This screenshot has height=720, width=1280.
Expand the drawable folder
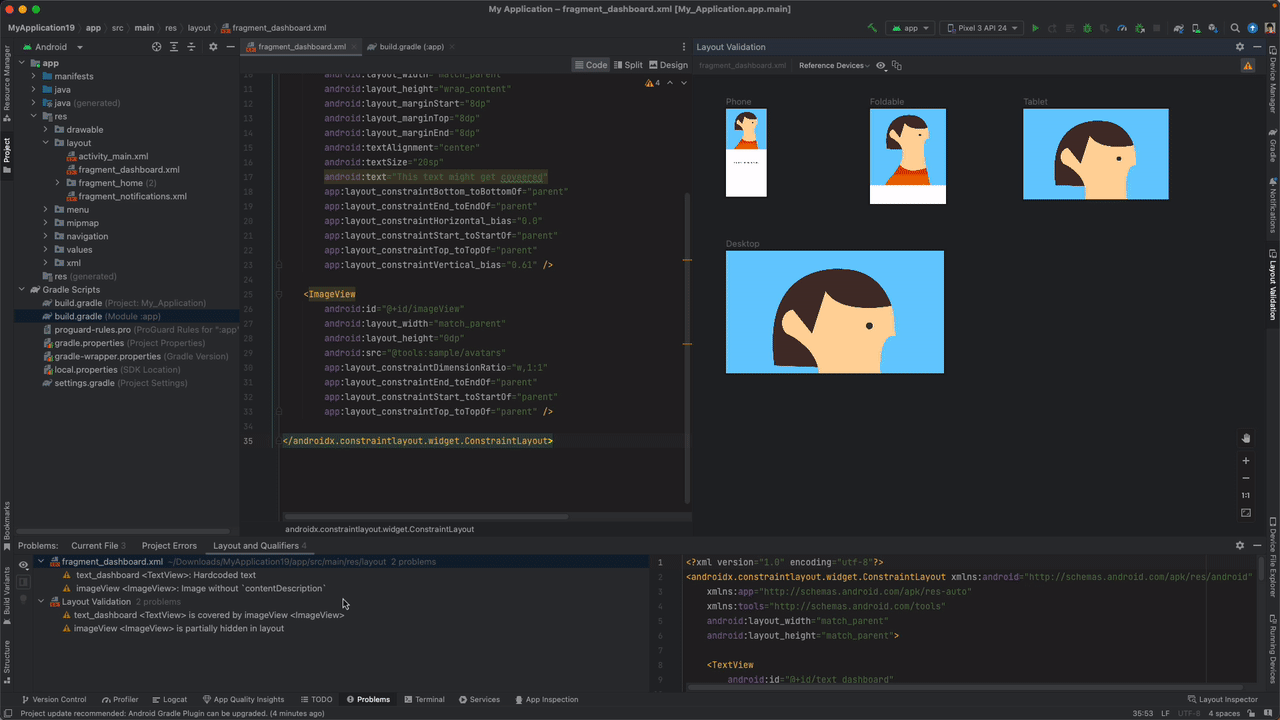tap(45, 129)
